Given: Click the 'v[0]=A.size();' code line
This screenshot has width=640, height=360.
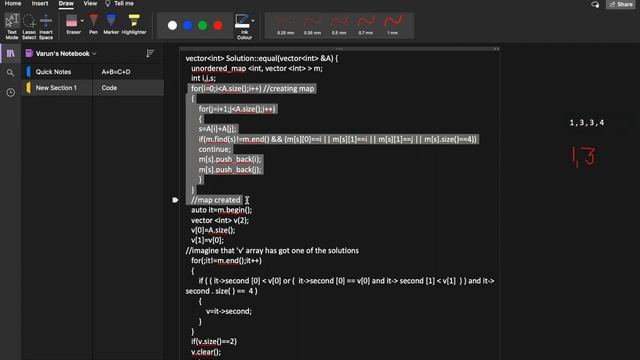Looking at the screenshot, I should click(x=213, y=230).
